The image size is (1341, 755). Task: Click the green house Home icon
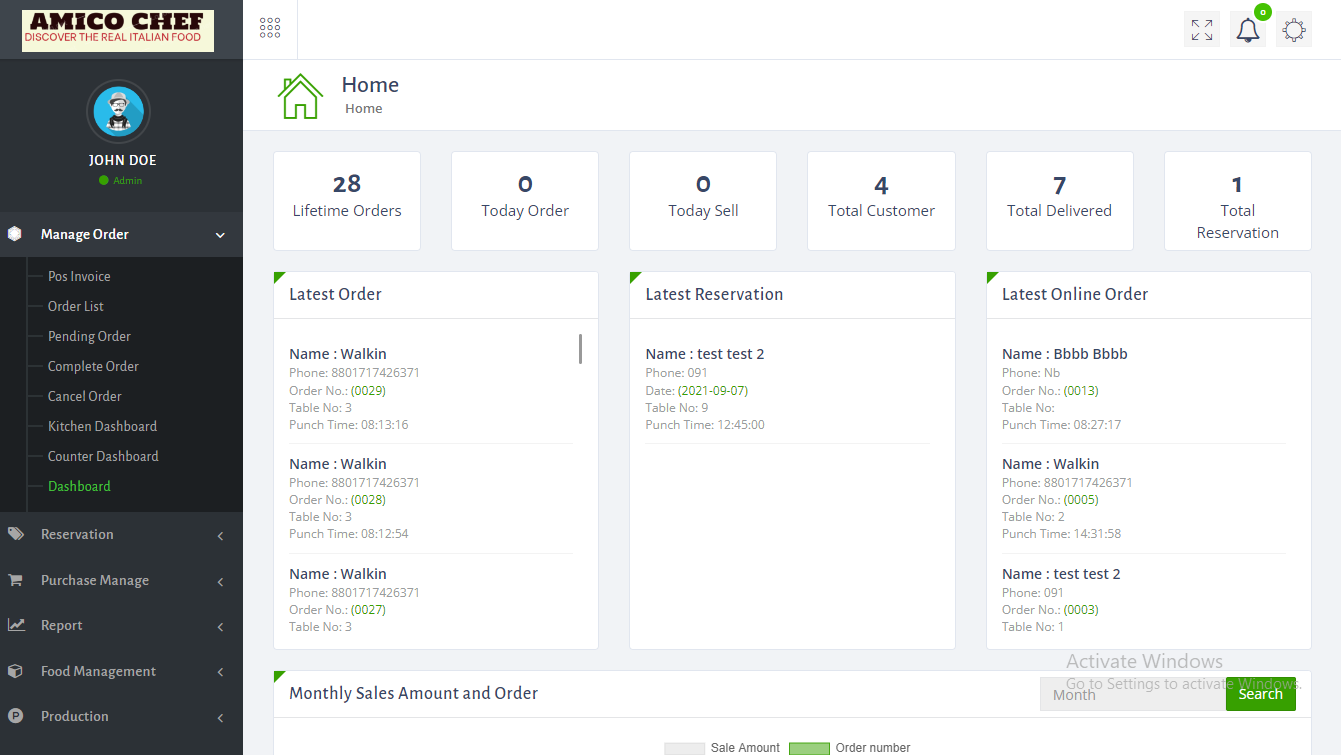pyautogui.click(x=299, y=96)
